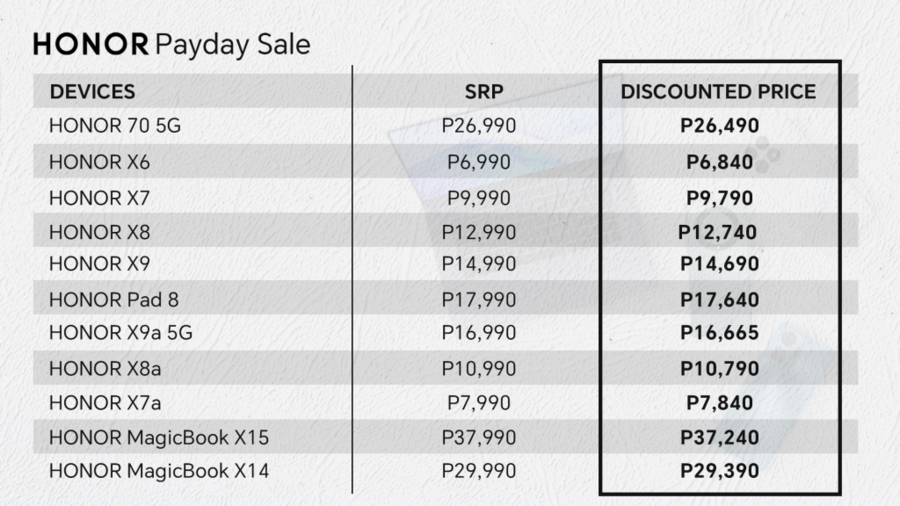This screenshot has width=900, height=506.
Task: Select the SRP column header
Action: coord(484,92)
